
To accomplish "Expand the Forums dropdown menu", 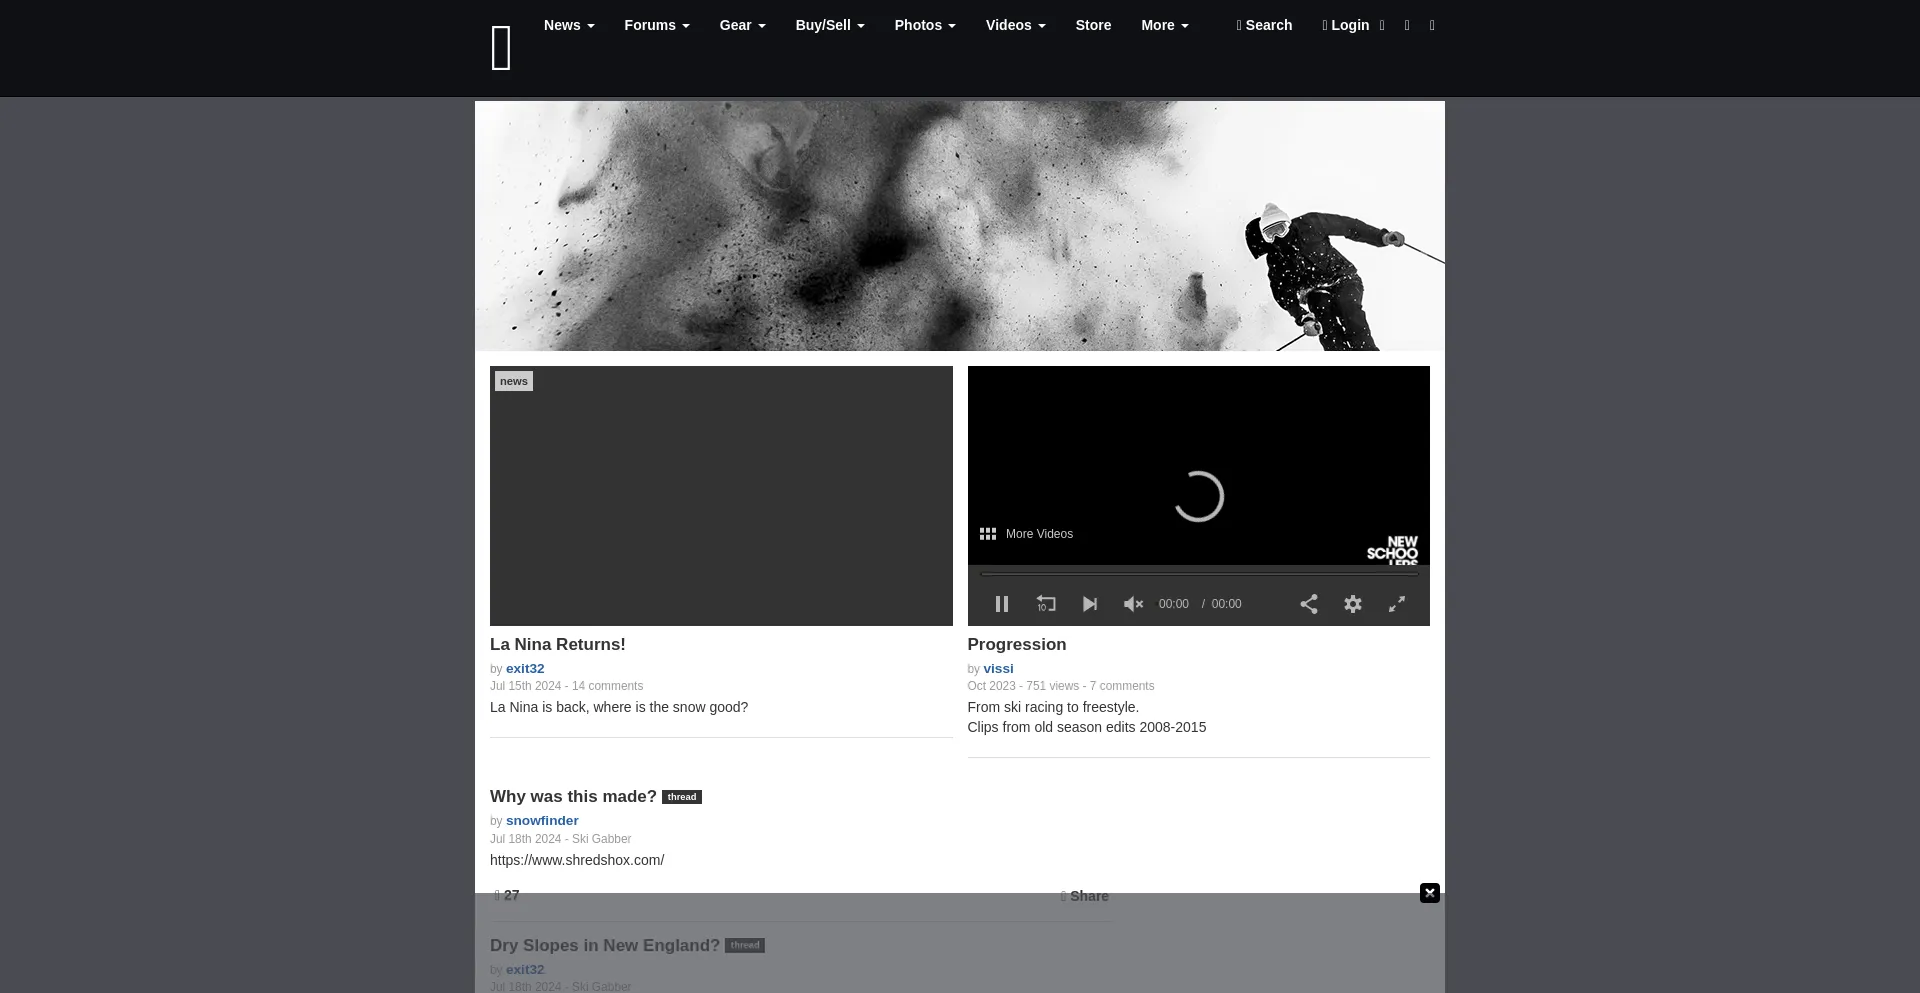I will coord(657,25).
